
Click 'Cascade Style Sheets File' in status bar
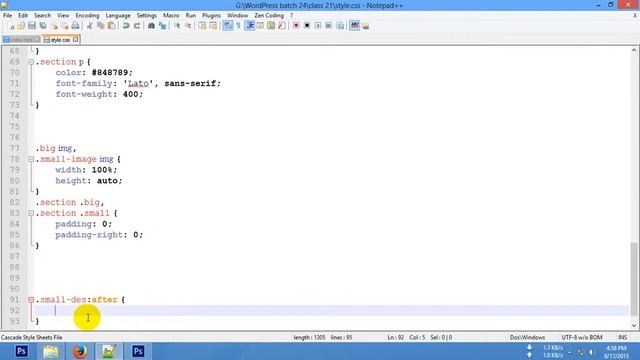(32, 338)
